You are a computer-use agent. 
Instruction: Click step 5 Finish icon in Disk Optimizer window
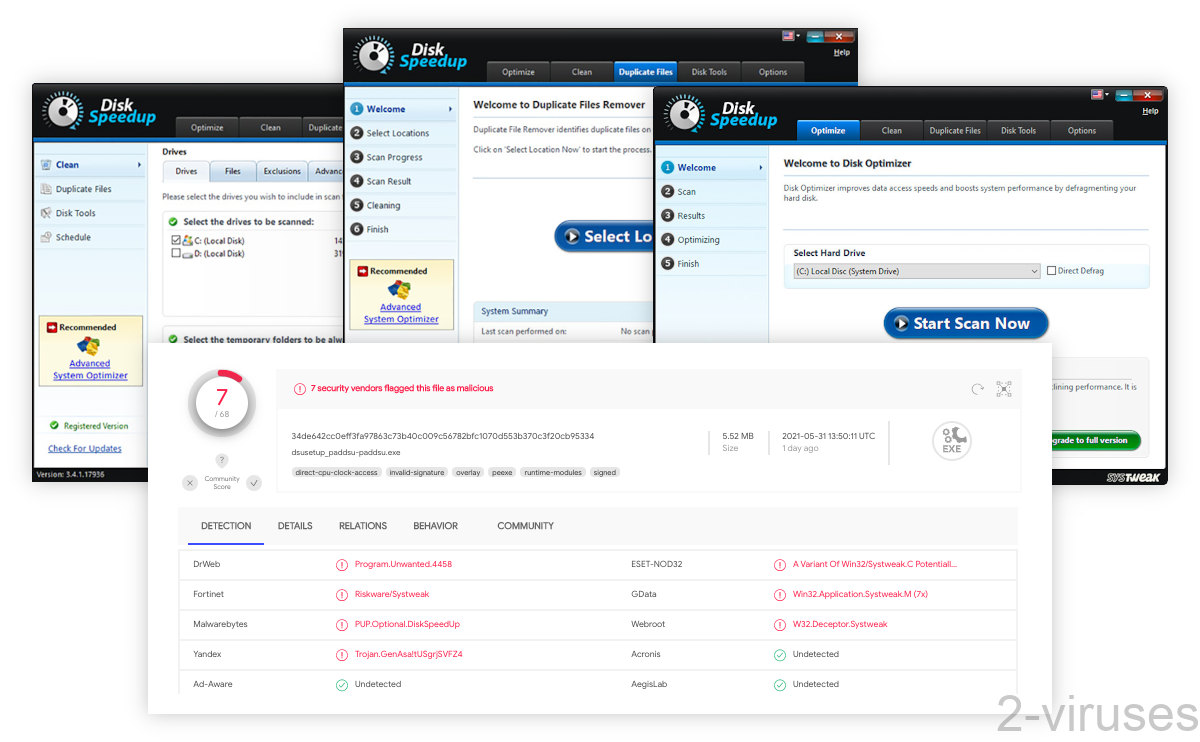pyautogui.click(x=668, y=264)
